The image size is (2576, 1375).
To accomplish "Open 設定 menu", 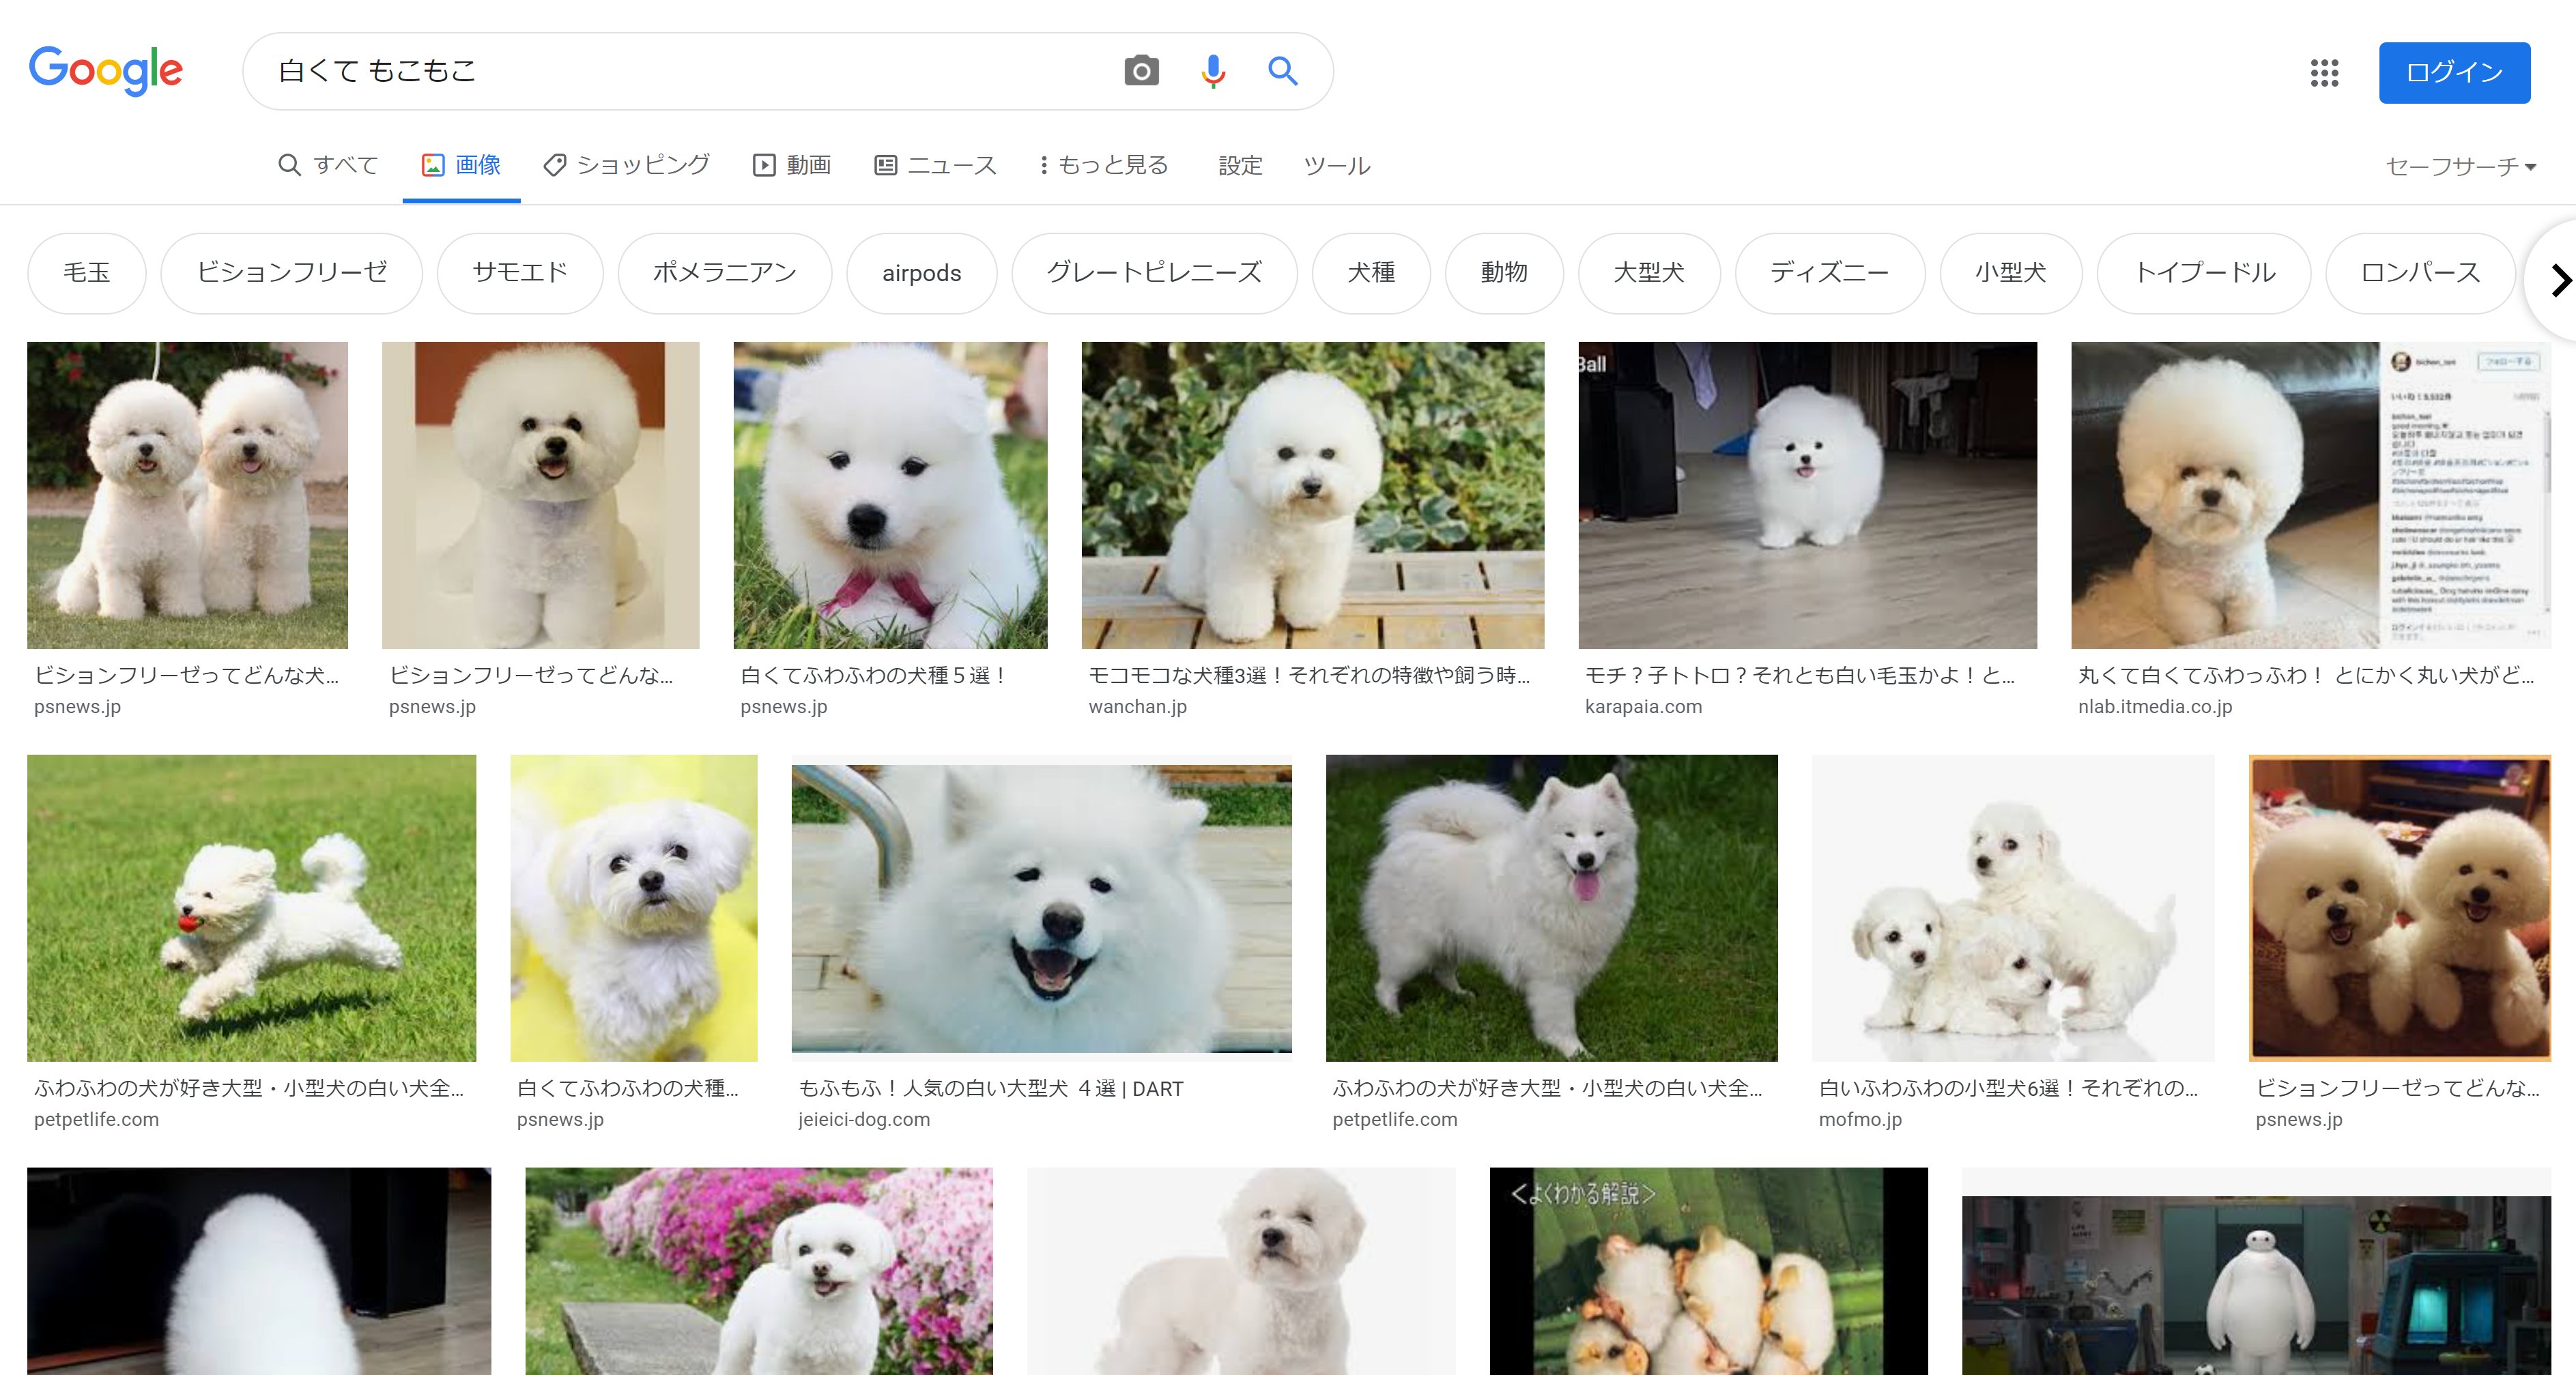I will (x=1240, y=165).
